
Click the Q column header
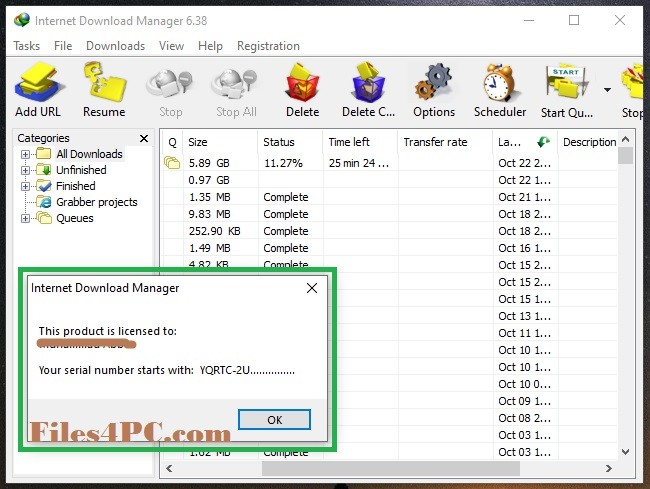tap(172, 142)
